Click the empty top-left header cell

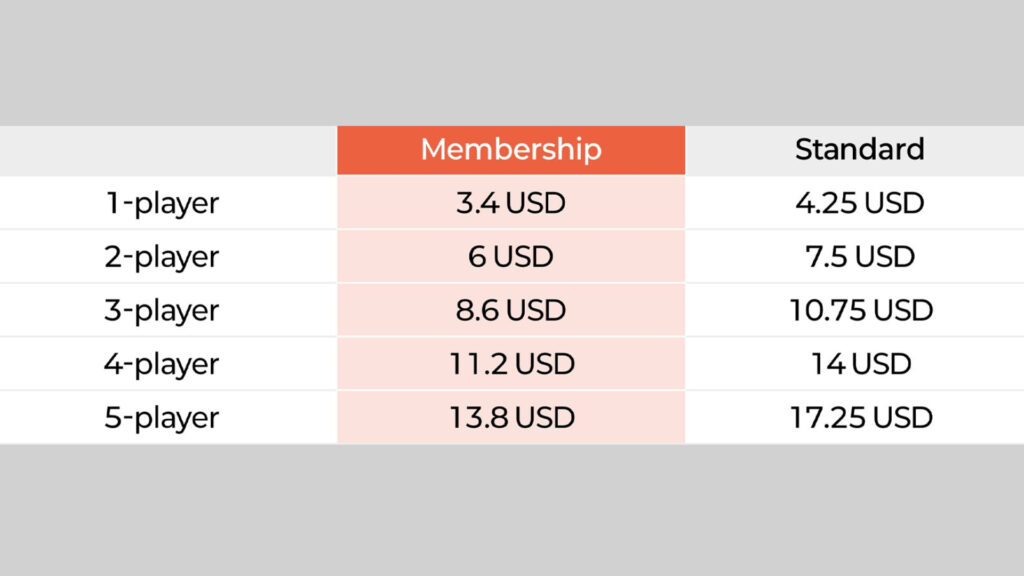168,150
